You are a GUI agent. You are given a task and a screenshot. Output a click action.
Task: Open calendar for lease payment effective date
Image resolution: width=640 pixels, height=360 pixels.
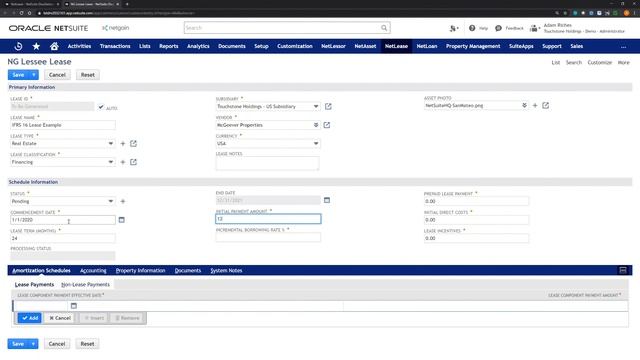(74, 306)
